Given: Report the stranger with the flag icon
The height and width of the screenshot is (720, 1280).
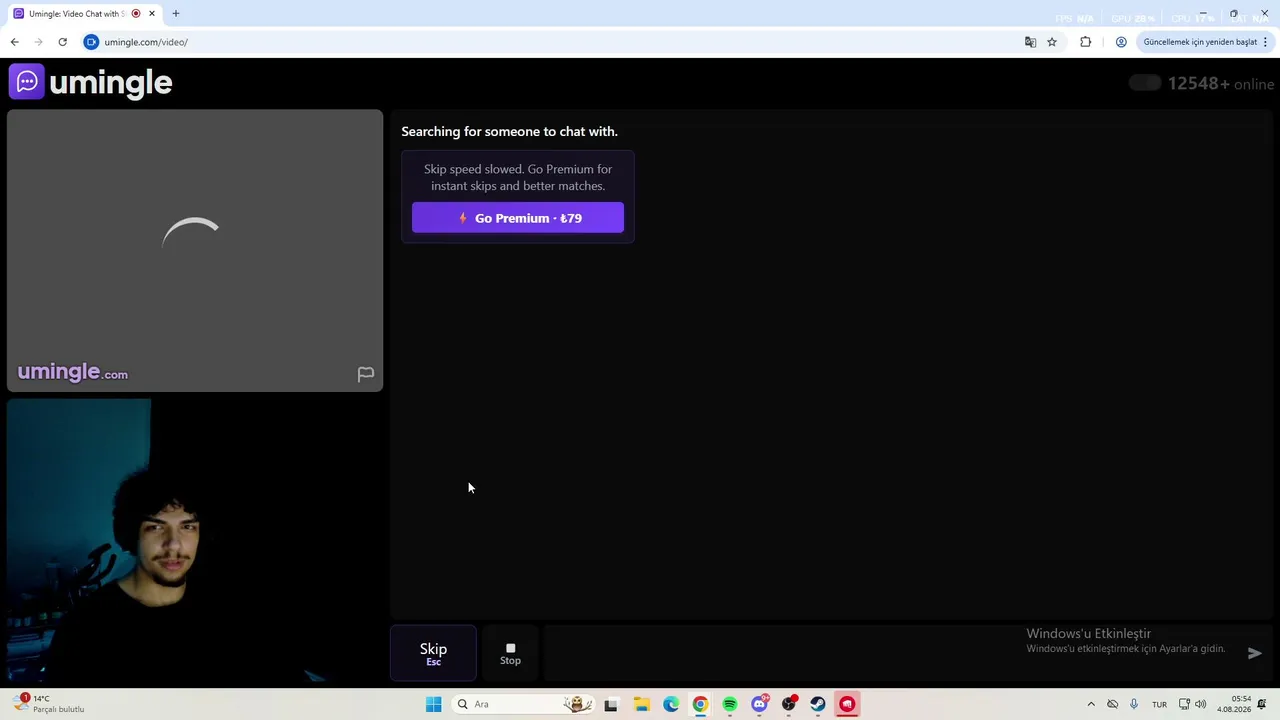Looking at the screenshot, I should coord(366,374).
